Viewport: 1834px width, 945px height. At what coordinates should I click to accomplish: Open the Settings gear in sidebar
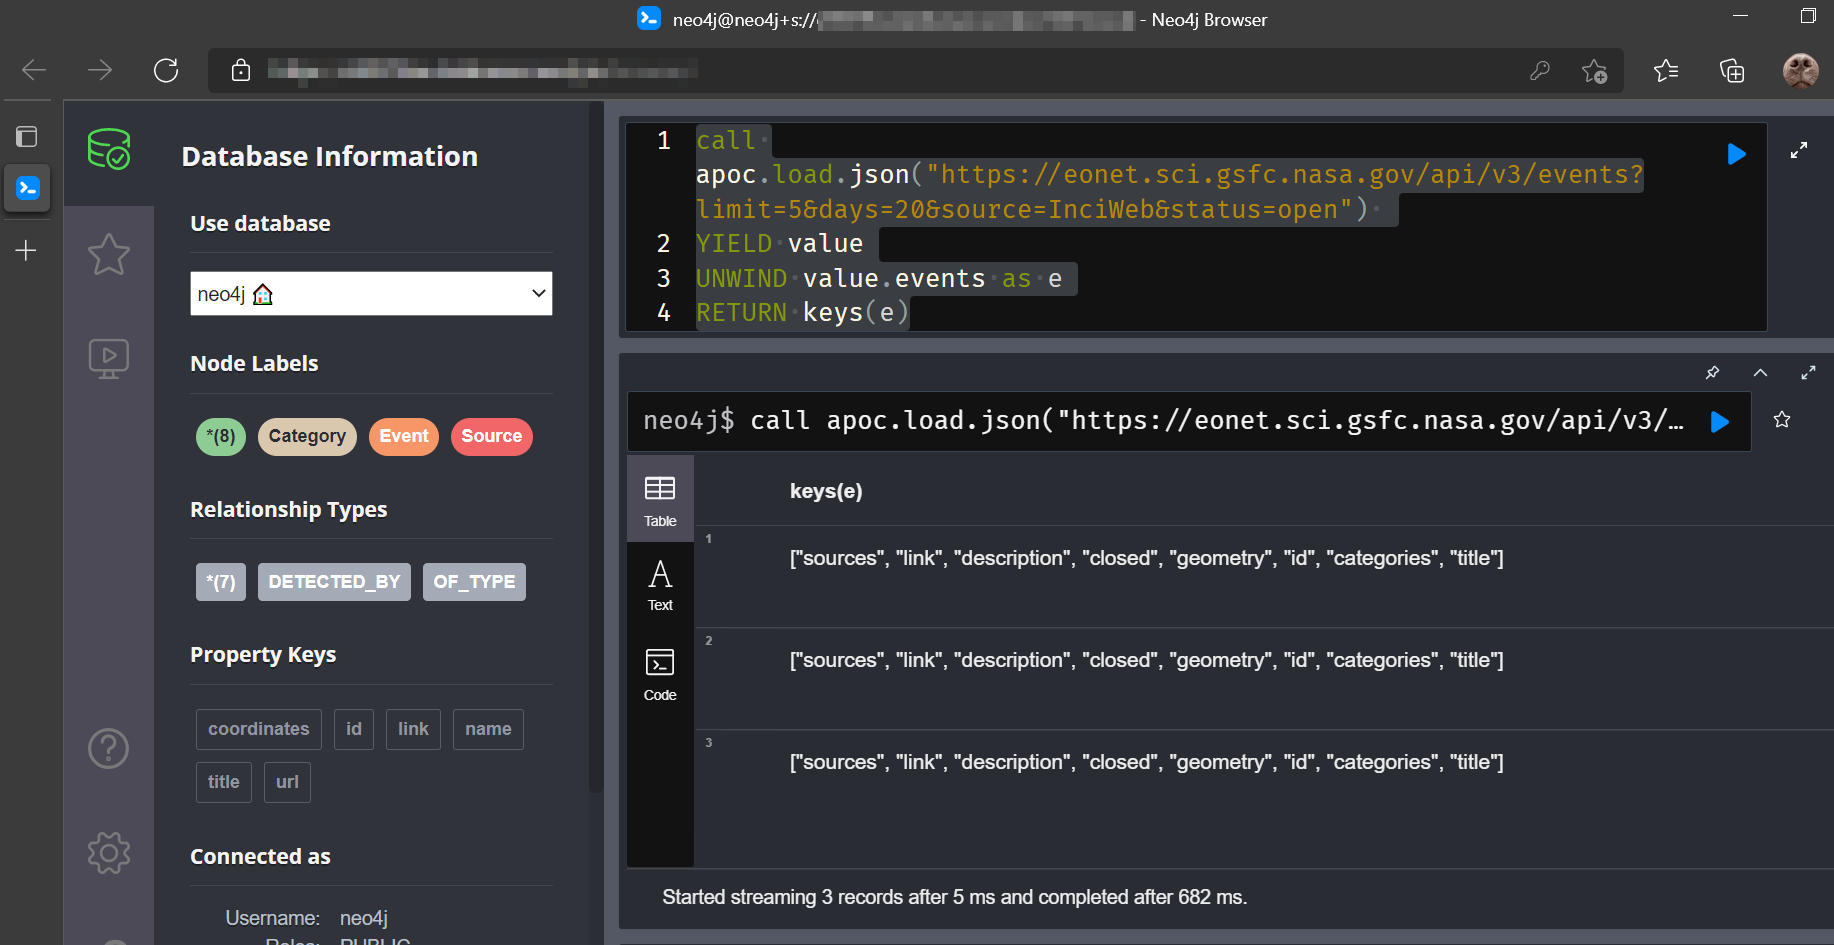coord(108,853)
